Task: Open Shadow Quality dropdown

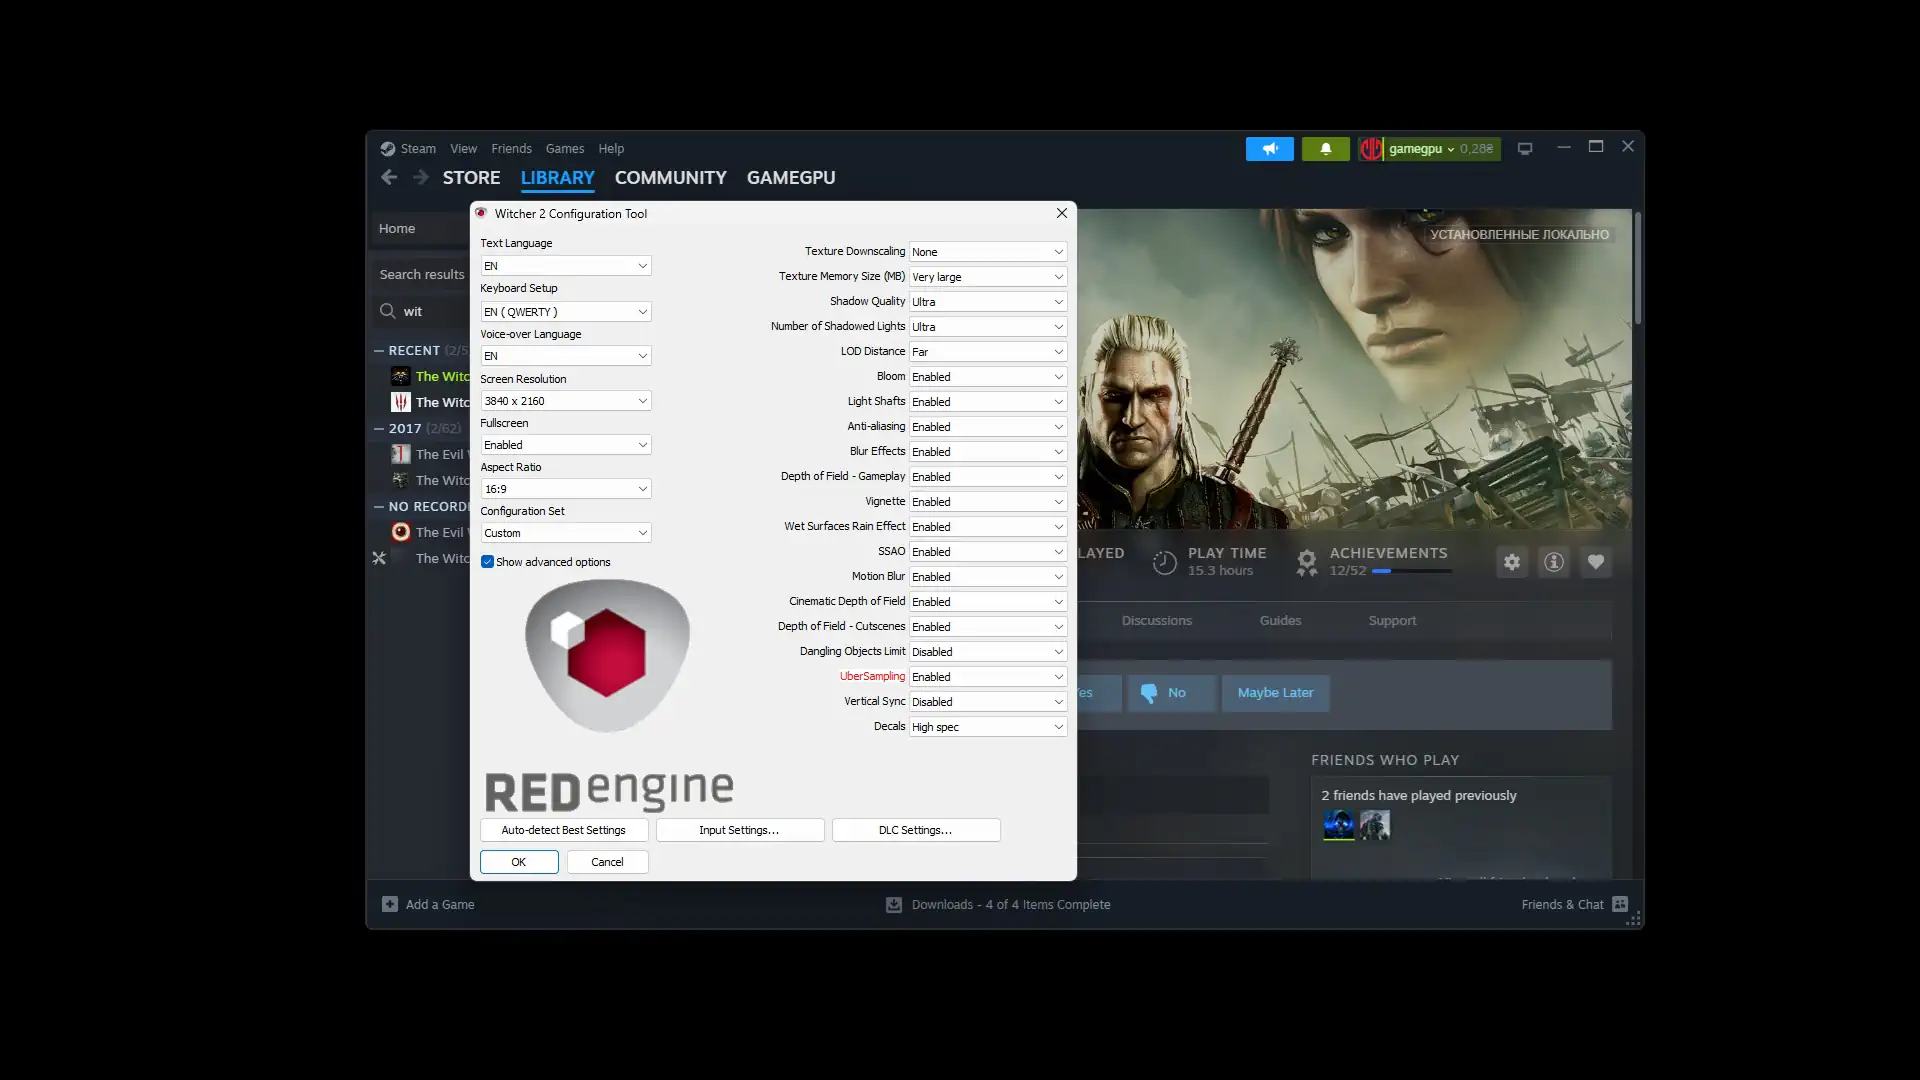Action: point(987,302)
